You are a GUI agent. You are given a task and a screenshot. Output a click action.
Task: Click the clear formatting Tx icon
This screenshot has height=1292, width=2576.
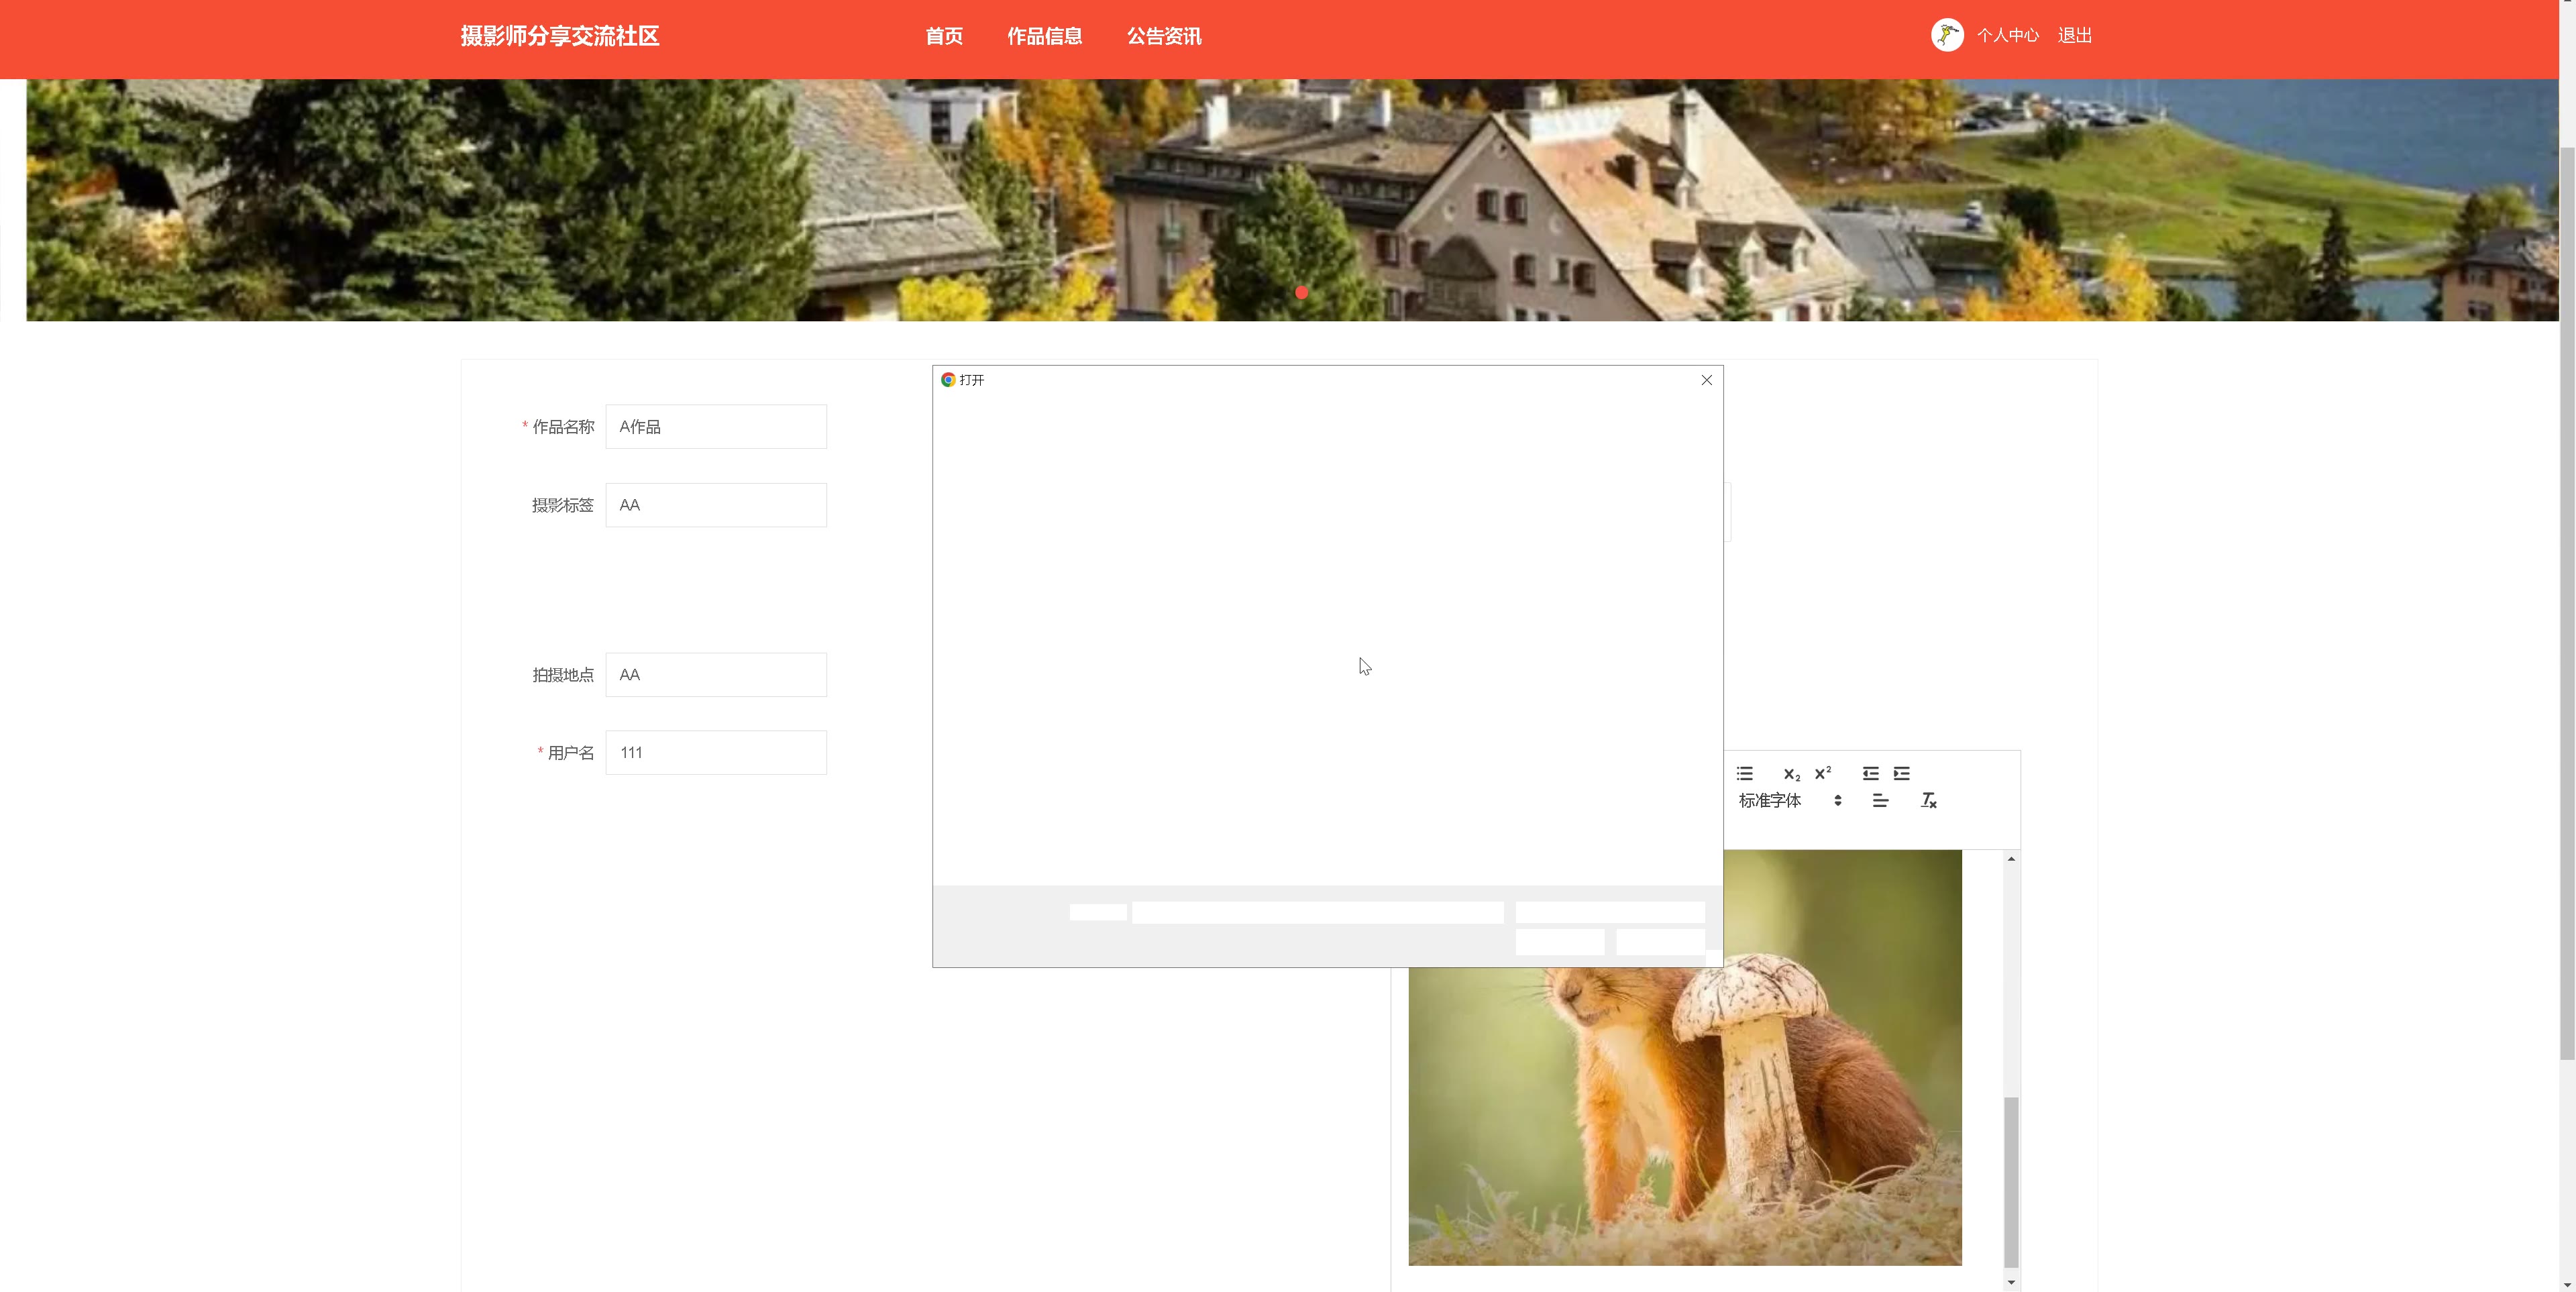(x=1928, y=800)
